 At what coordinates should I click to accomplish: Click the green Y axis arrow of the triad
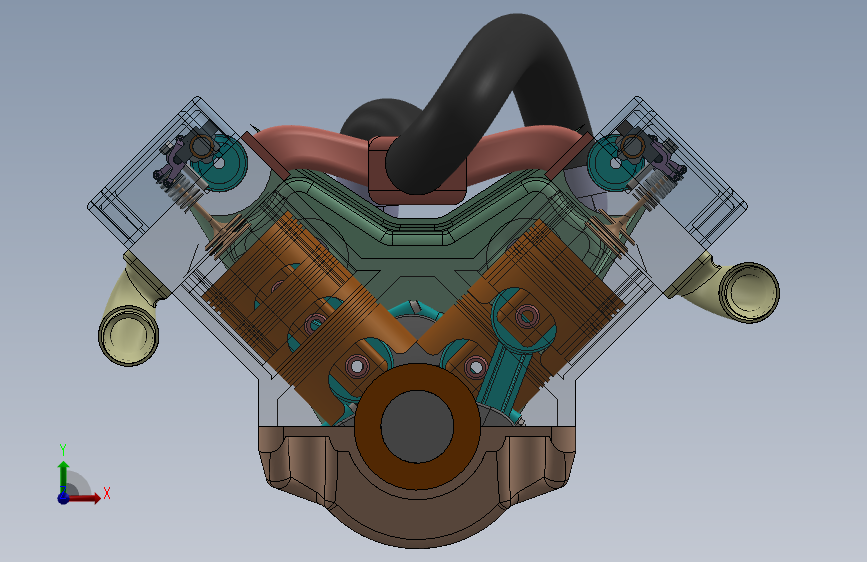(x=64, y=477)
